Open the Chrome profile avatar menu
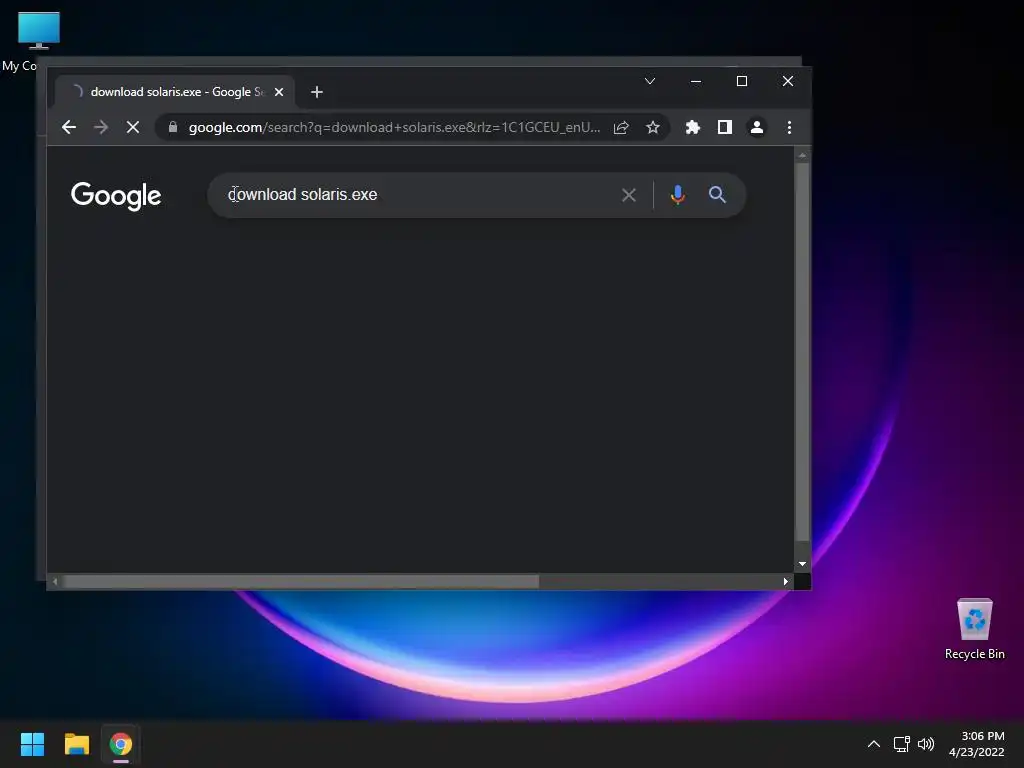 pos(757,127)
